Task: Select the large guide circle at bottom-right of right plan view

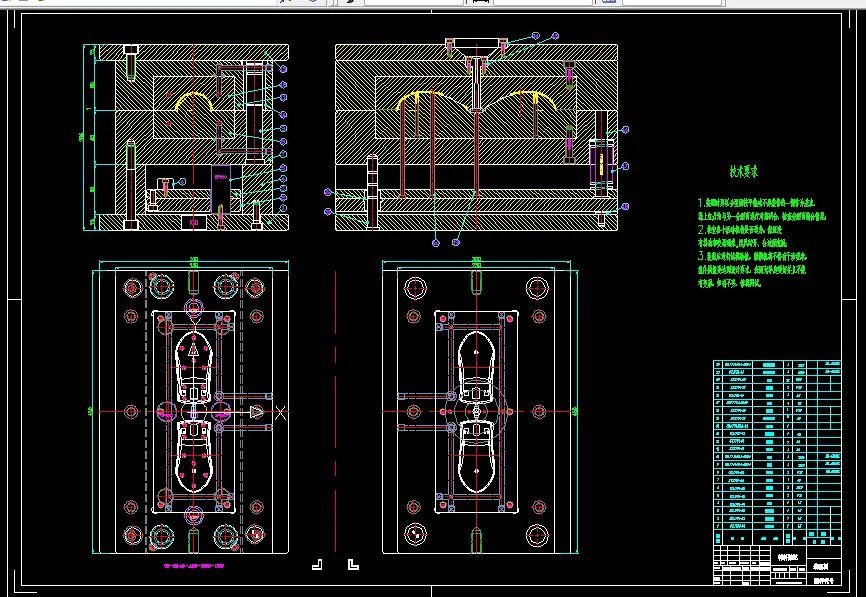Action: 538,534
